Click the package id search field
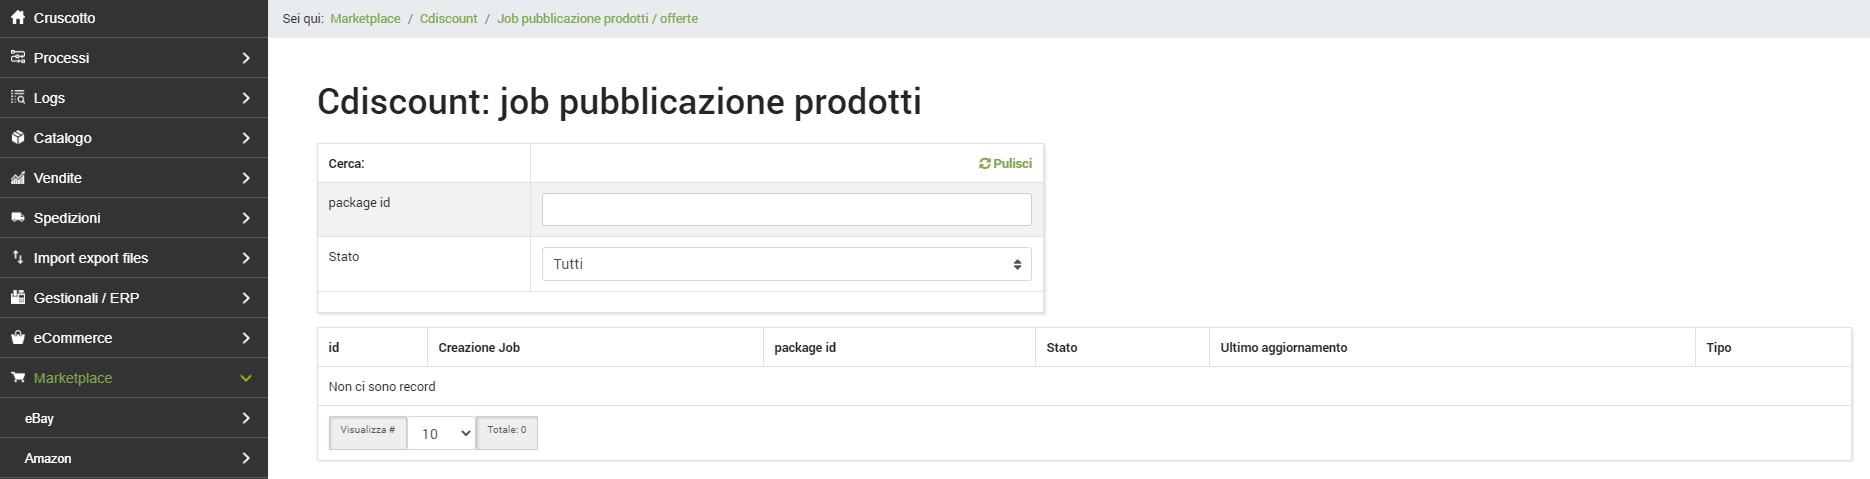This screenshot has width=1870, height=479. coord(786,210)
